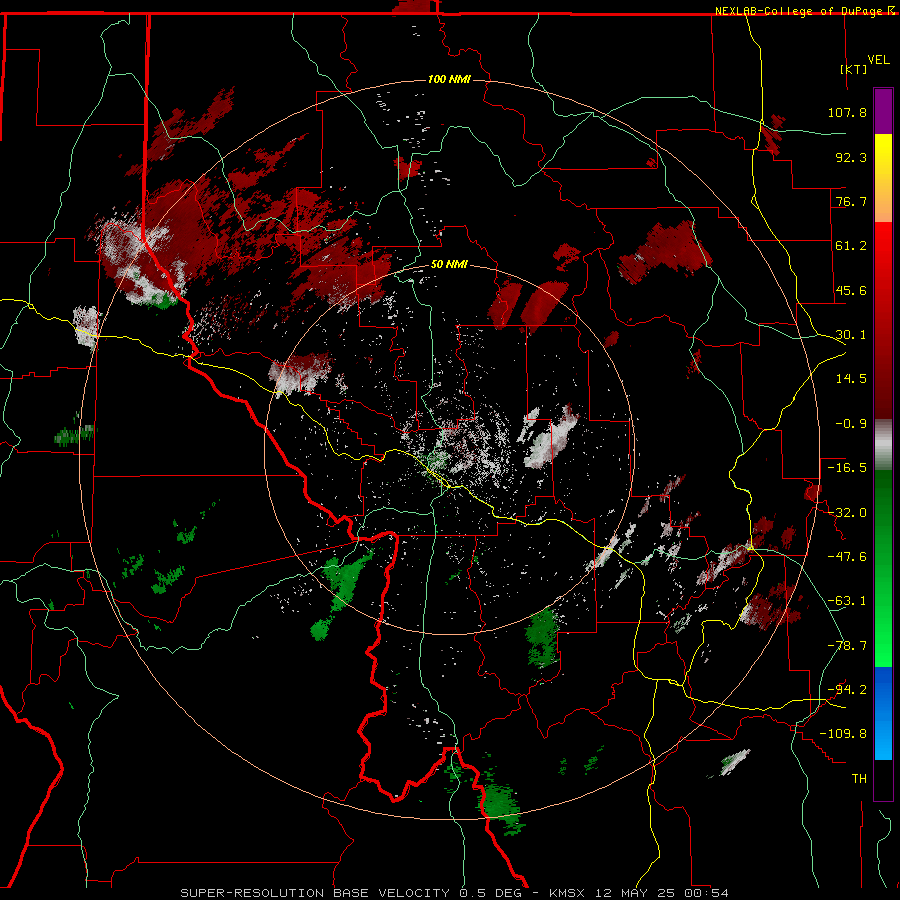Select the 45.6 velocity scale value
Viewport: 900px width, 900px height.
(851, 290)
